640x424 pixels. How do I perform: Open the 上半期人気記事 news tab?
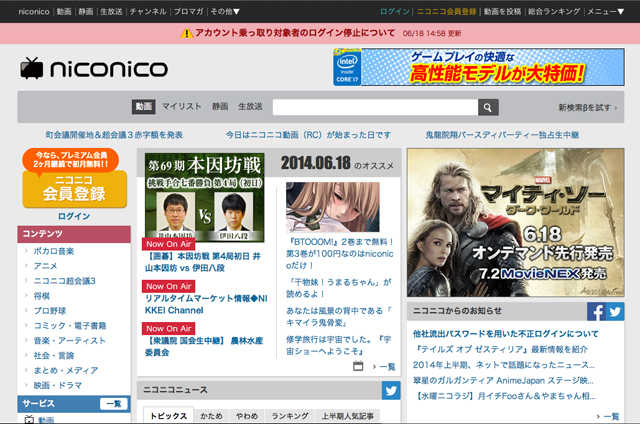click(347, 416)
